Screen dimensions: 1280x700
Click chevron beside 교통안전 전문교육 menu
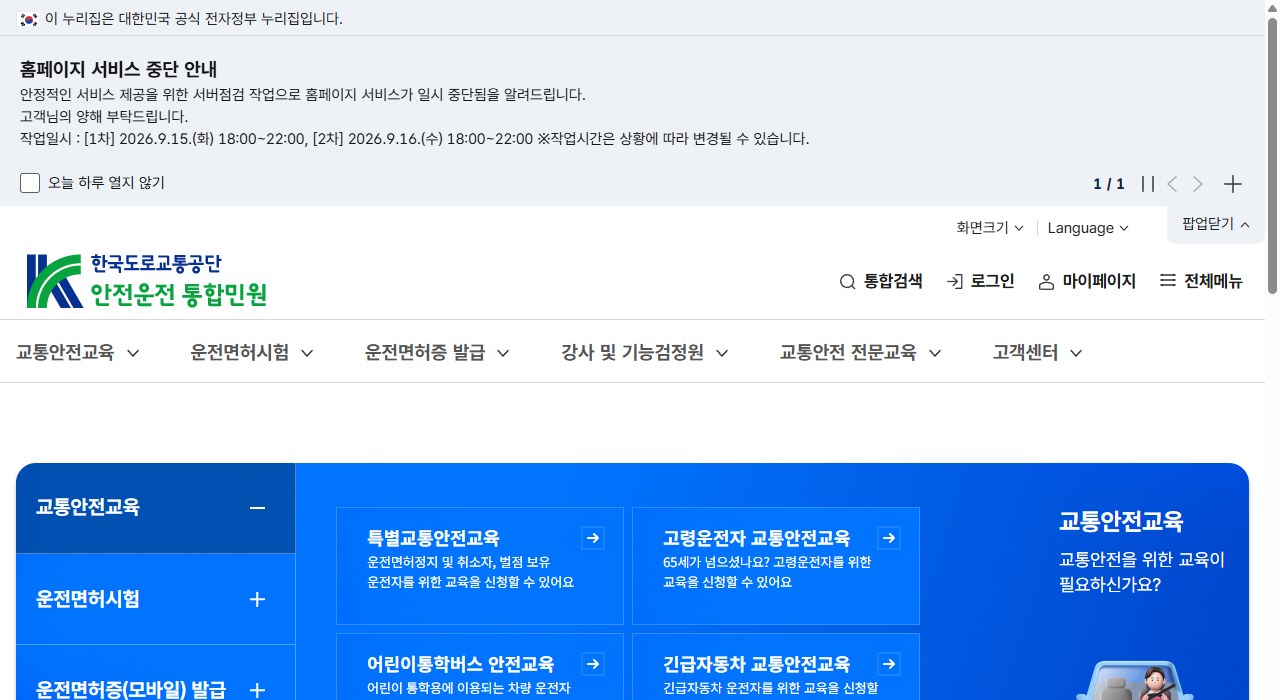[x=935, y=353]
